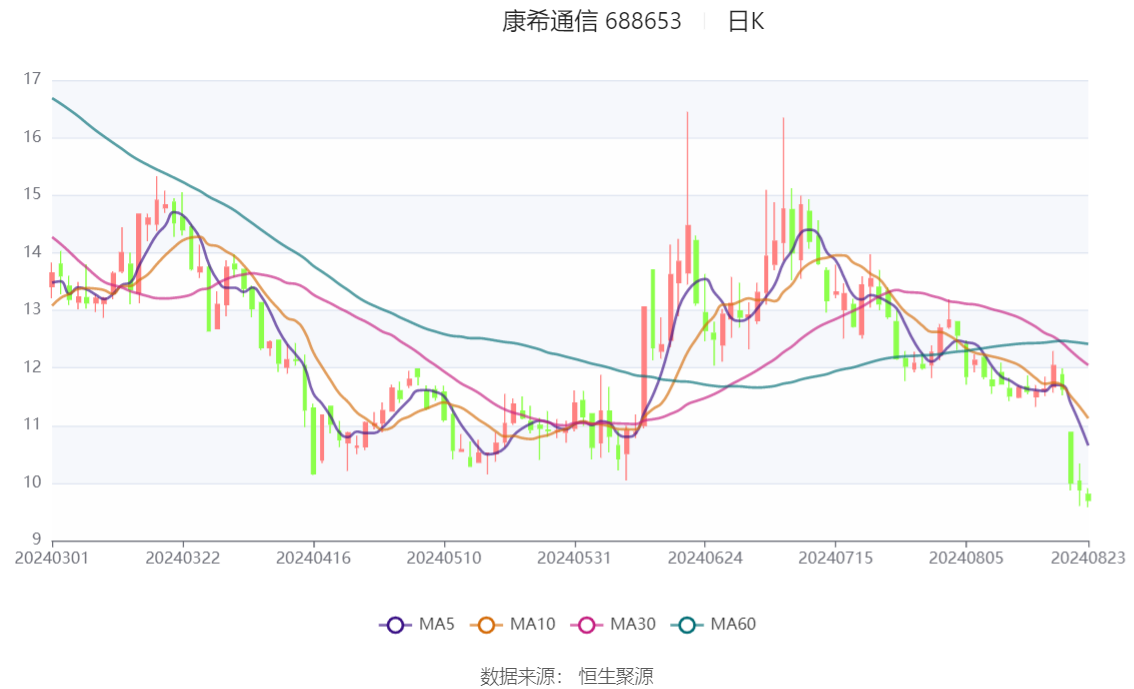
Task: Click the chart title 康希通信 688653
Action: [x=592, y=21]
